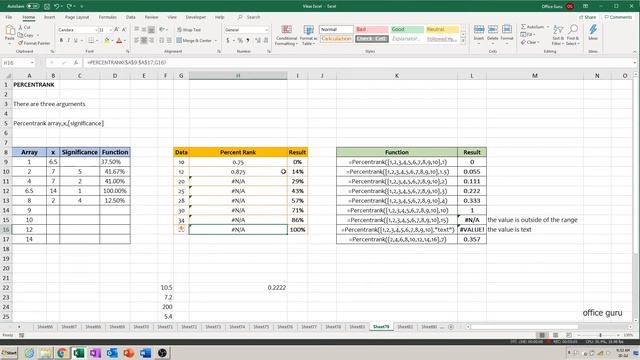Screen dimensions: 640x360
Task: Apply comma style
Action: click(x=248, y=40)
